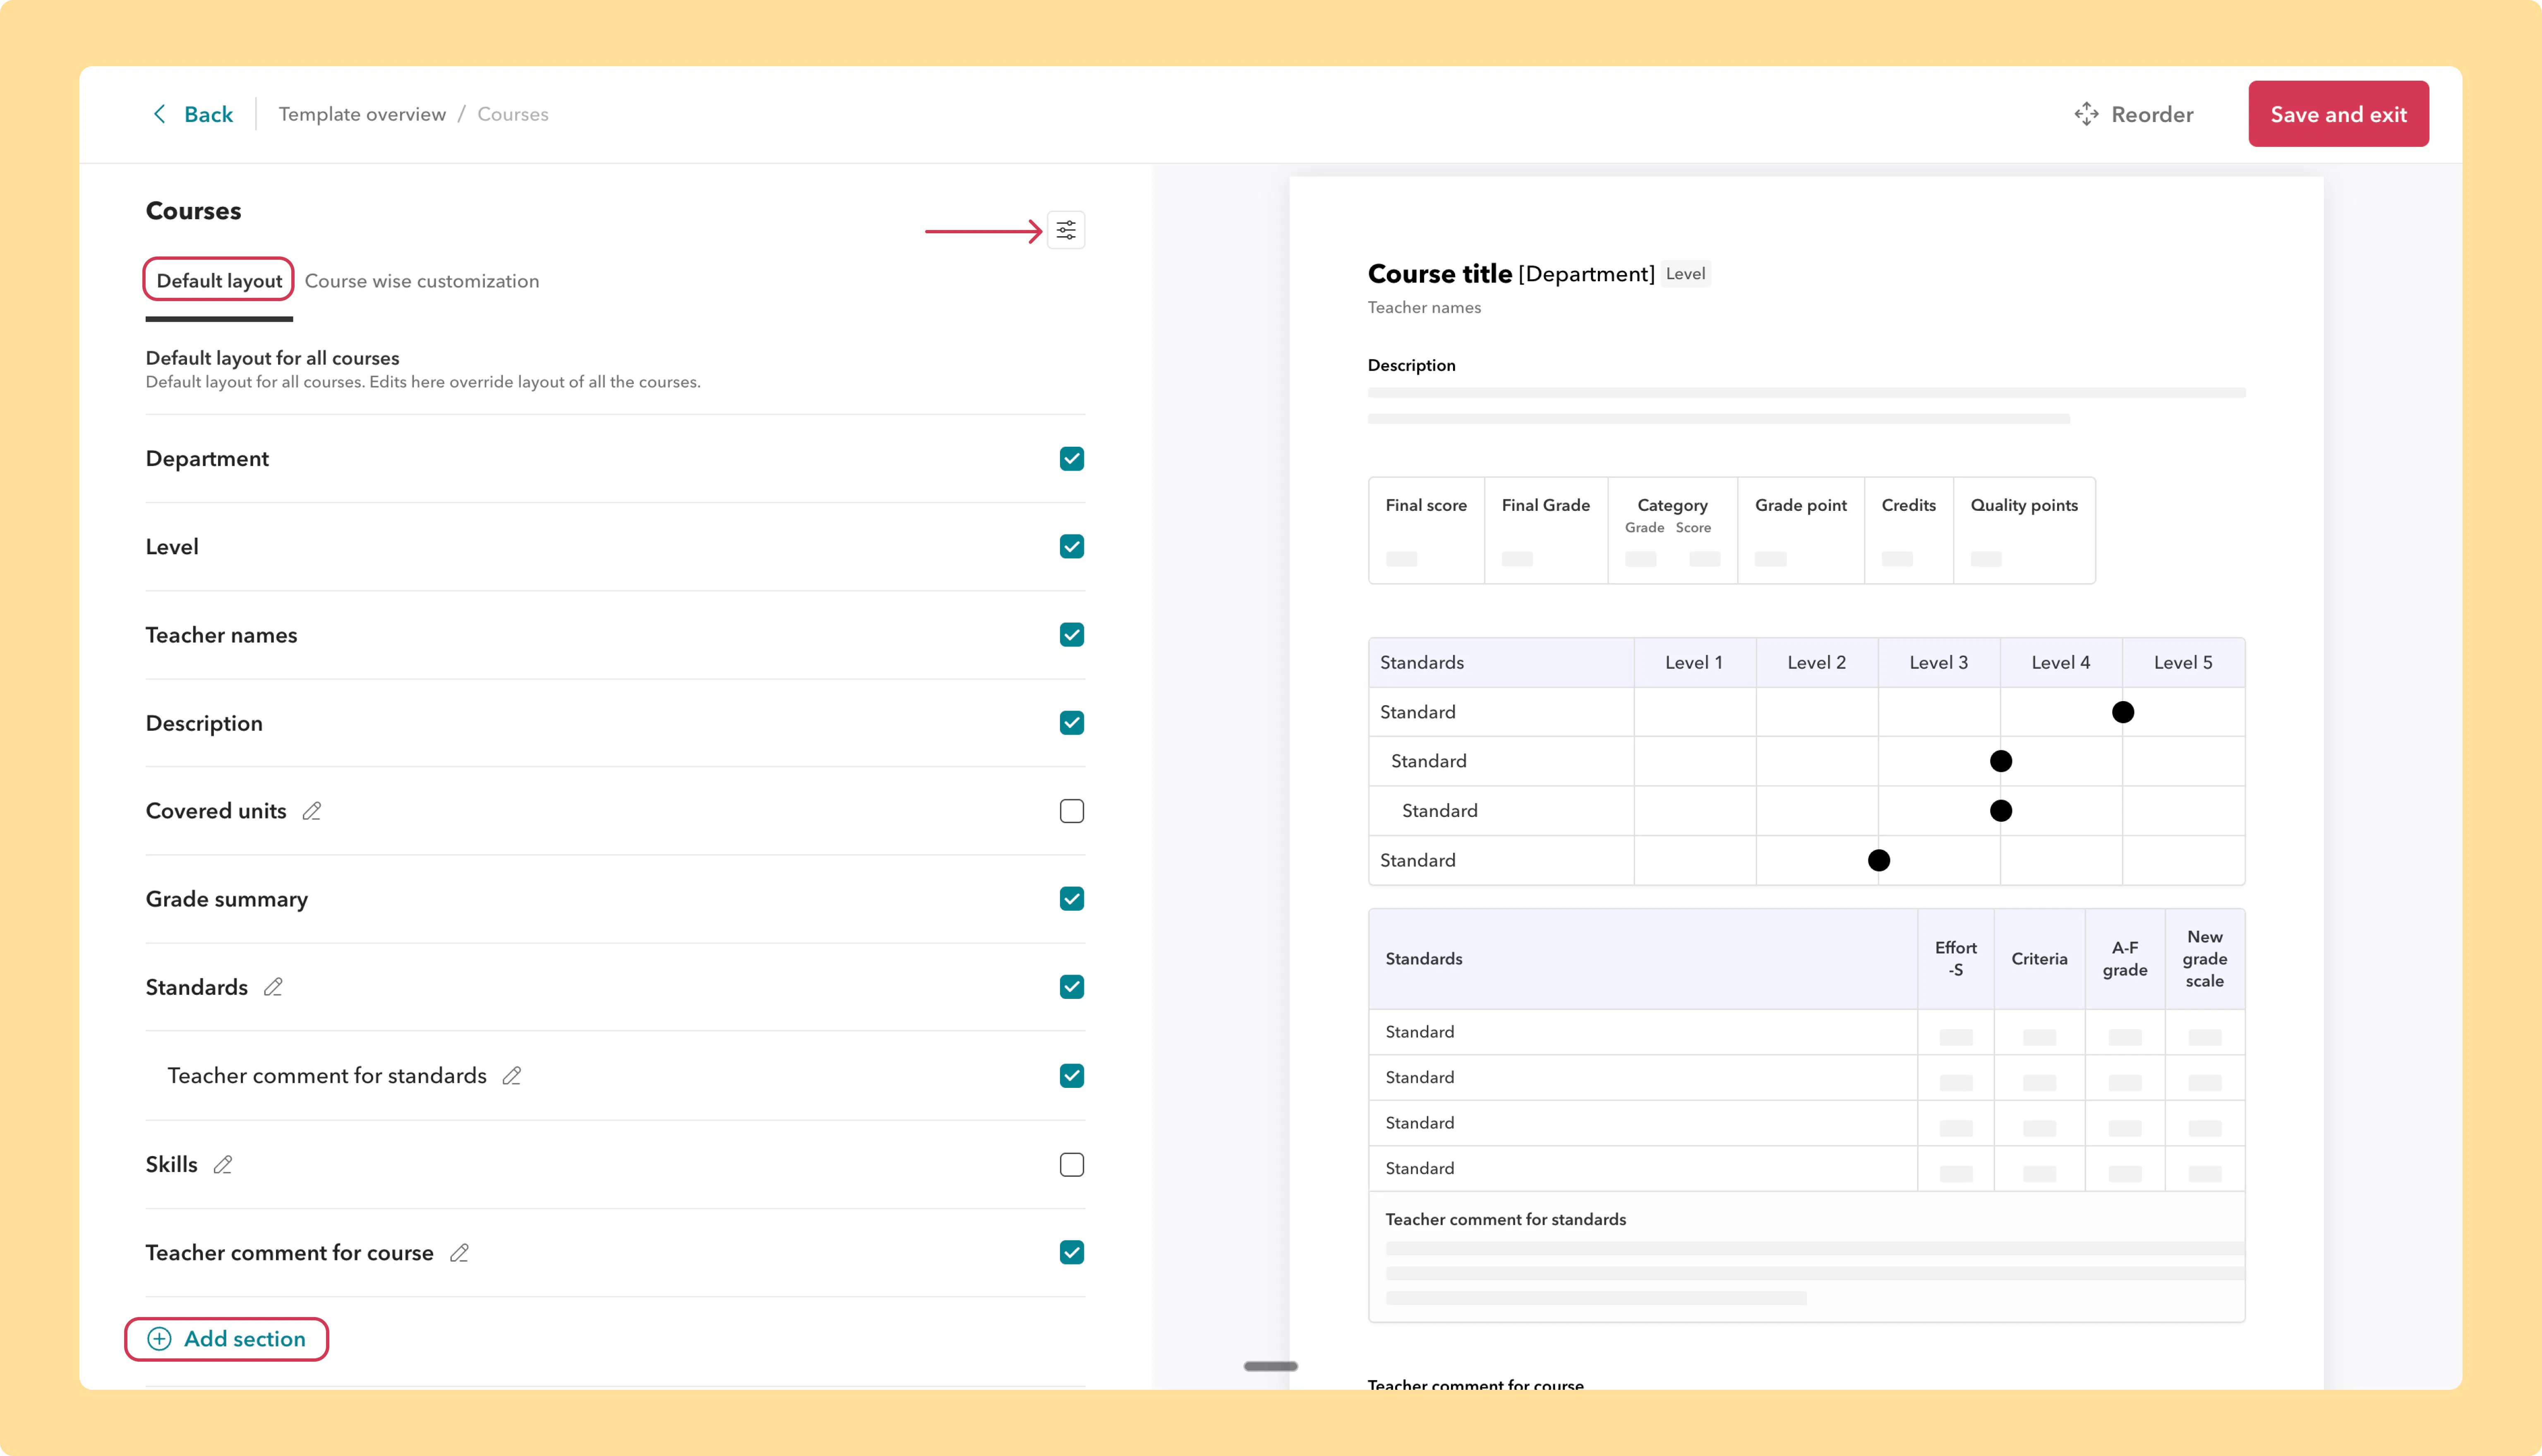The width and height of the screenshot is (2542, 1456).
Task: Edit Covered units with pencil icon
Action: [x=312, y=811]
